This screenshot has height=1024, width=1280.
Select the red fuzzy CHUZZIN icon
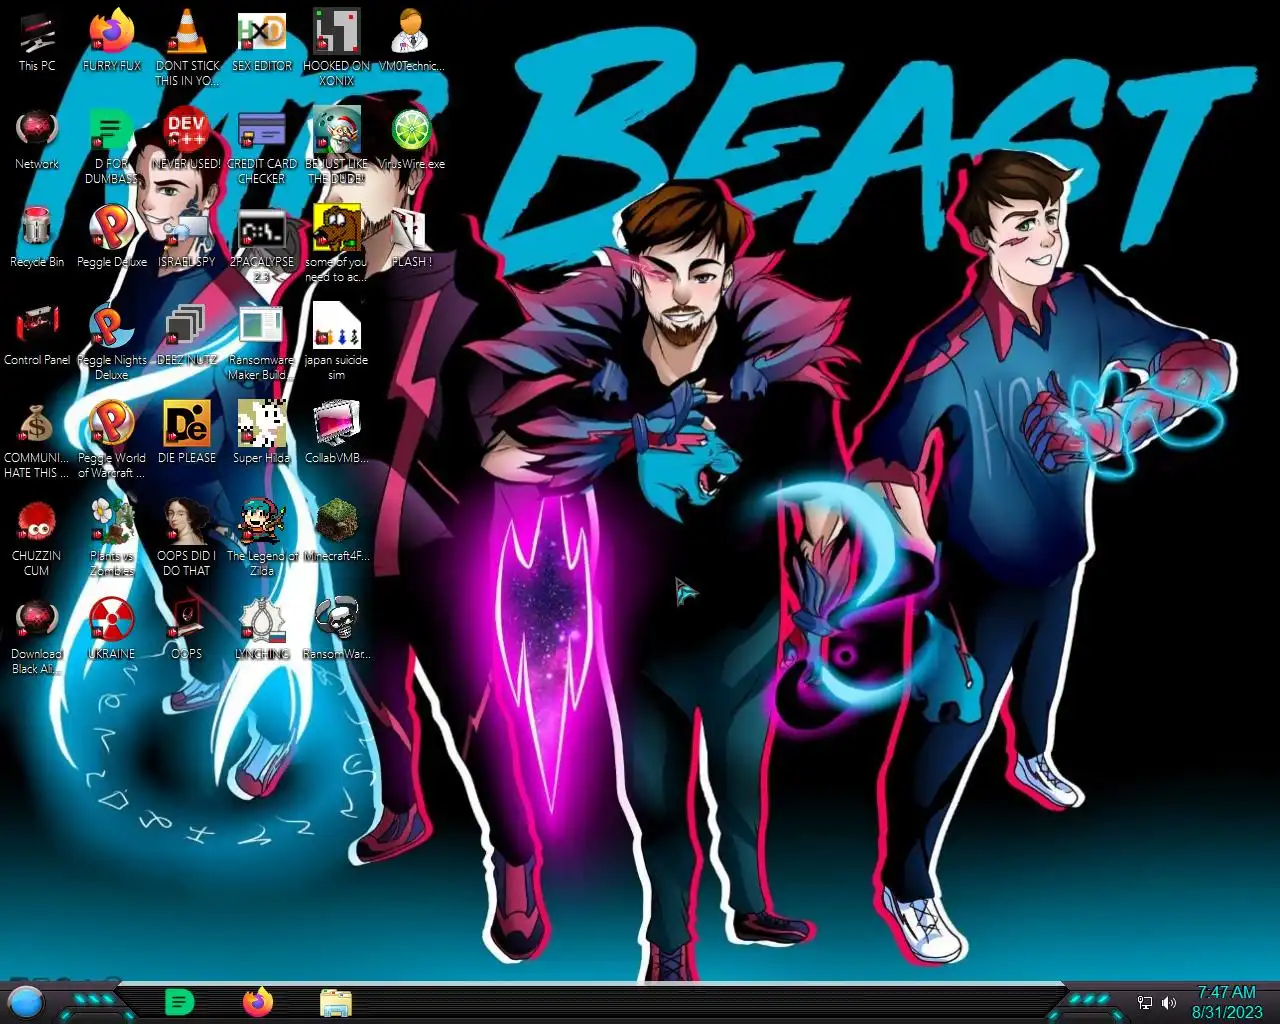point(37,538)
